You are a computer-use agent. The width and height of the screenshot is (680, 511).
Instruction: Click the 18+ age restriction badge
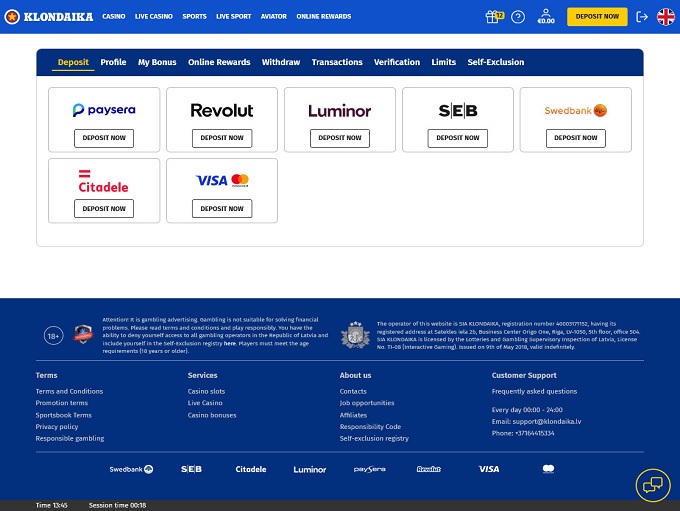pyautogui.click(x=54, y=336)
